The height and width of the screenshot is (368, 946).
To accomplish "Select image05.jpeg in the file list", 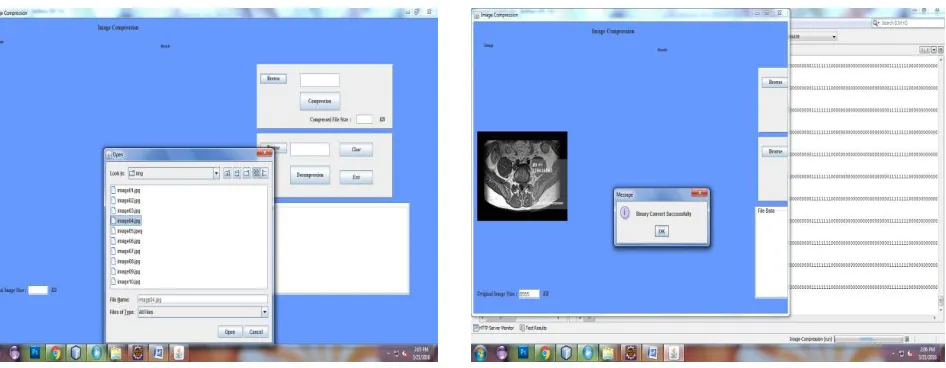I will [127, 231].
